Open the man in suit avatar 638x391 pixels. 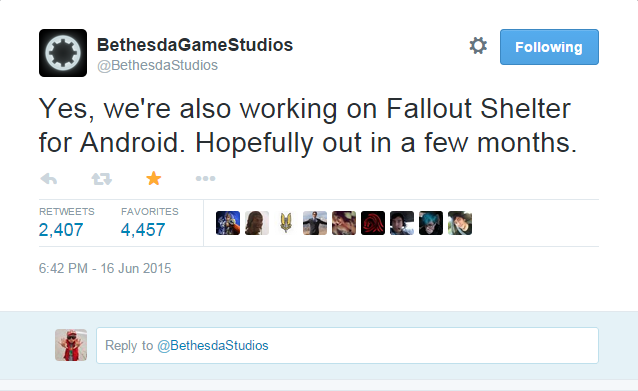315,223
